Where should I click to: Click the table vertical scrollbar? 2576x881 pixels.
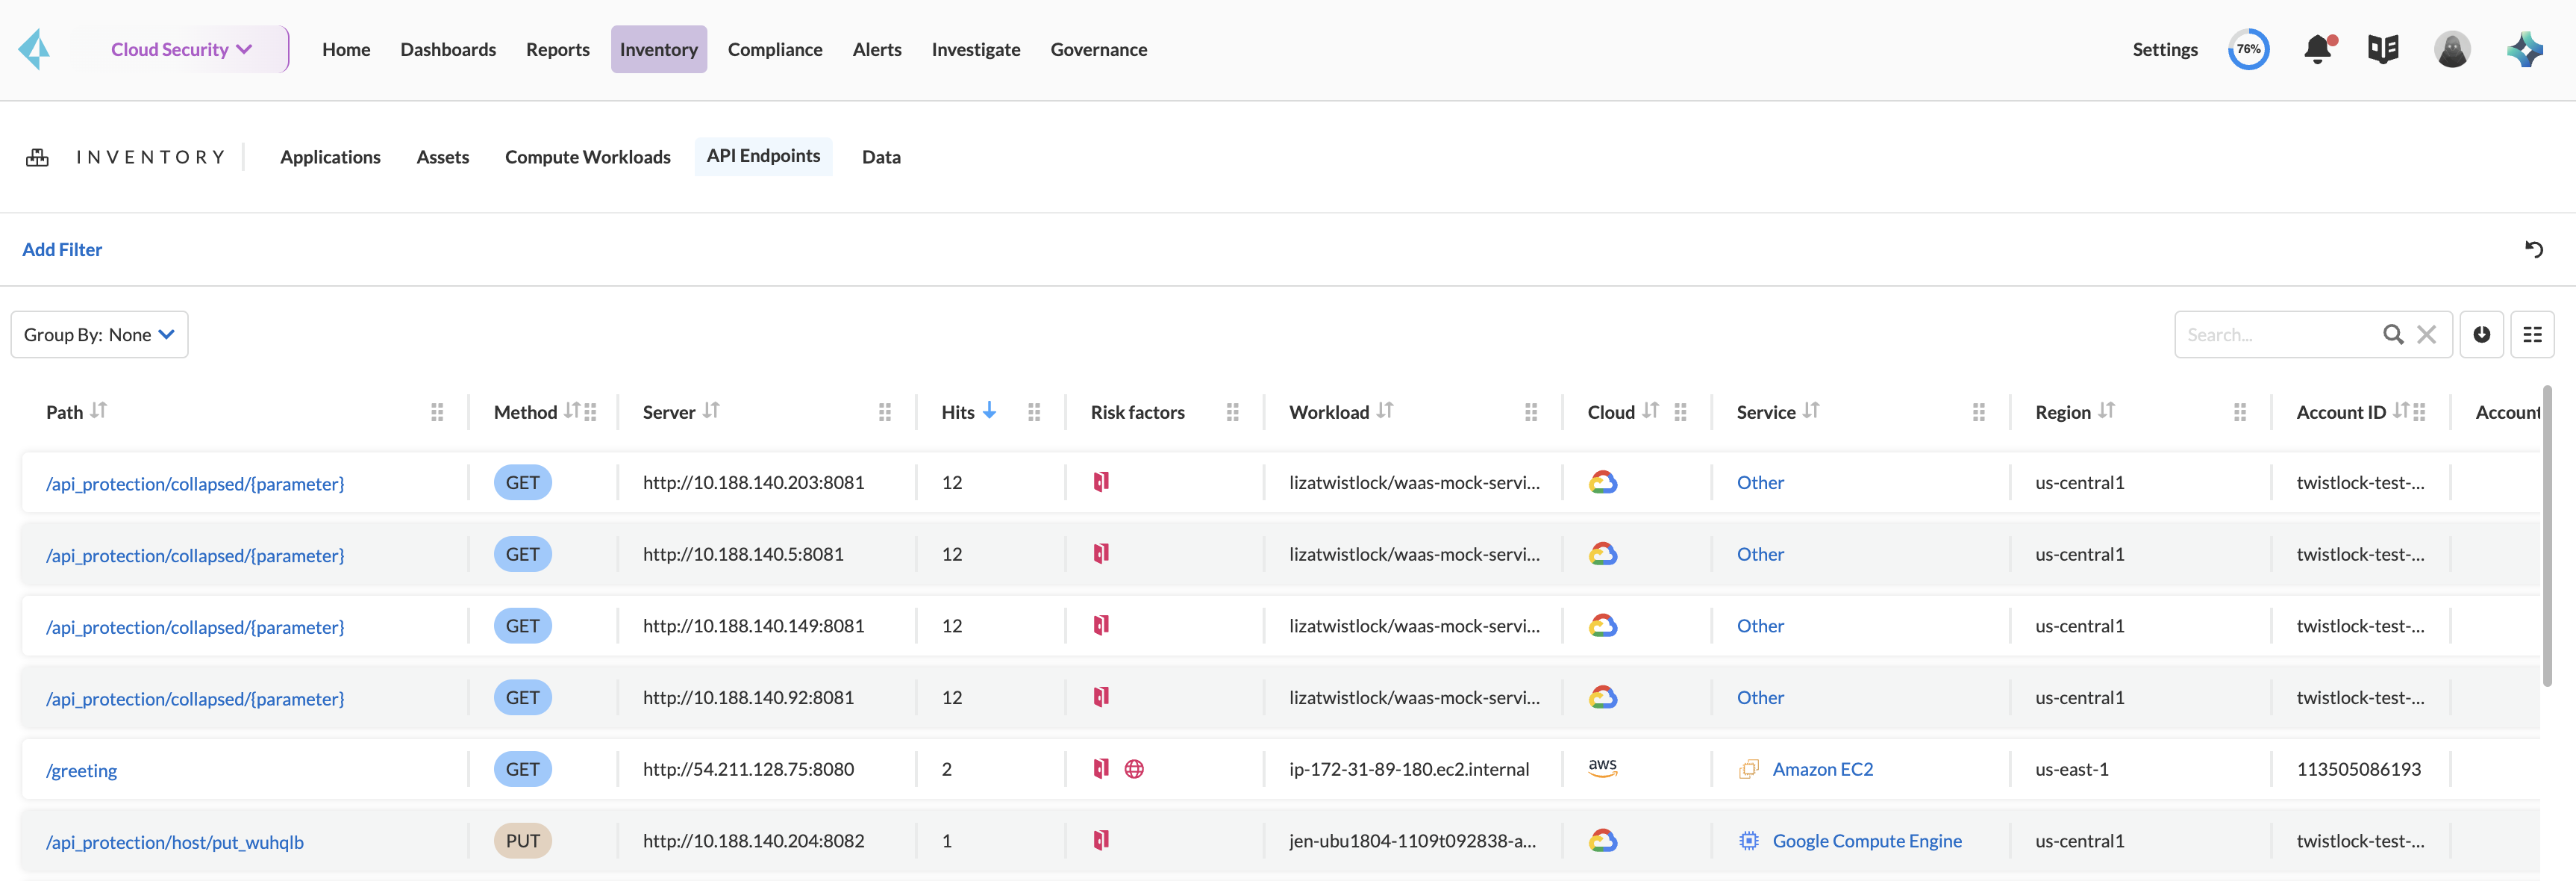point(2546,537)
